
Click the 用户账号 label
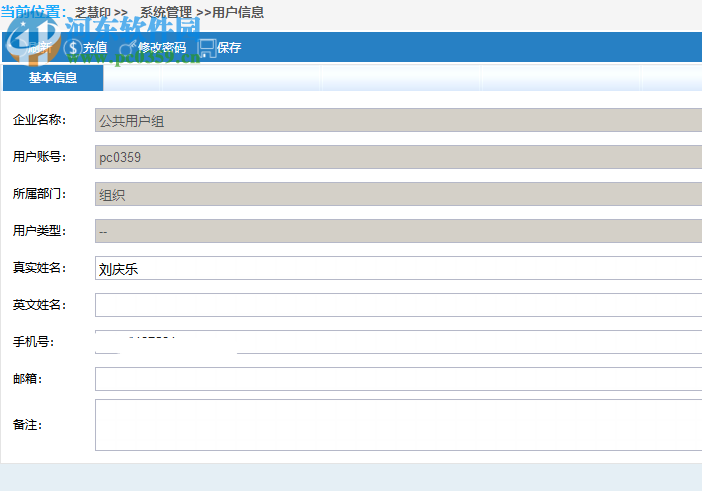click(39, 157)
